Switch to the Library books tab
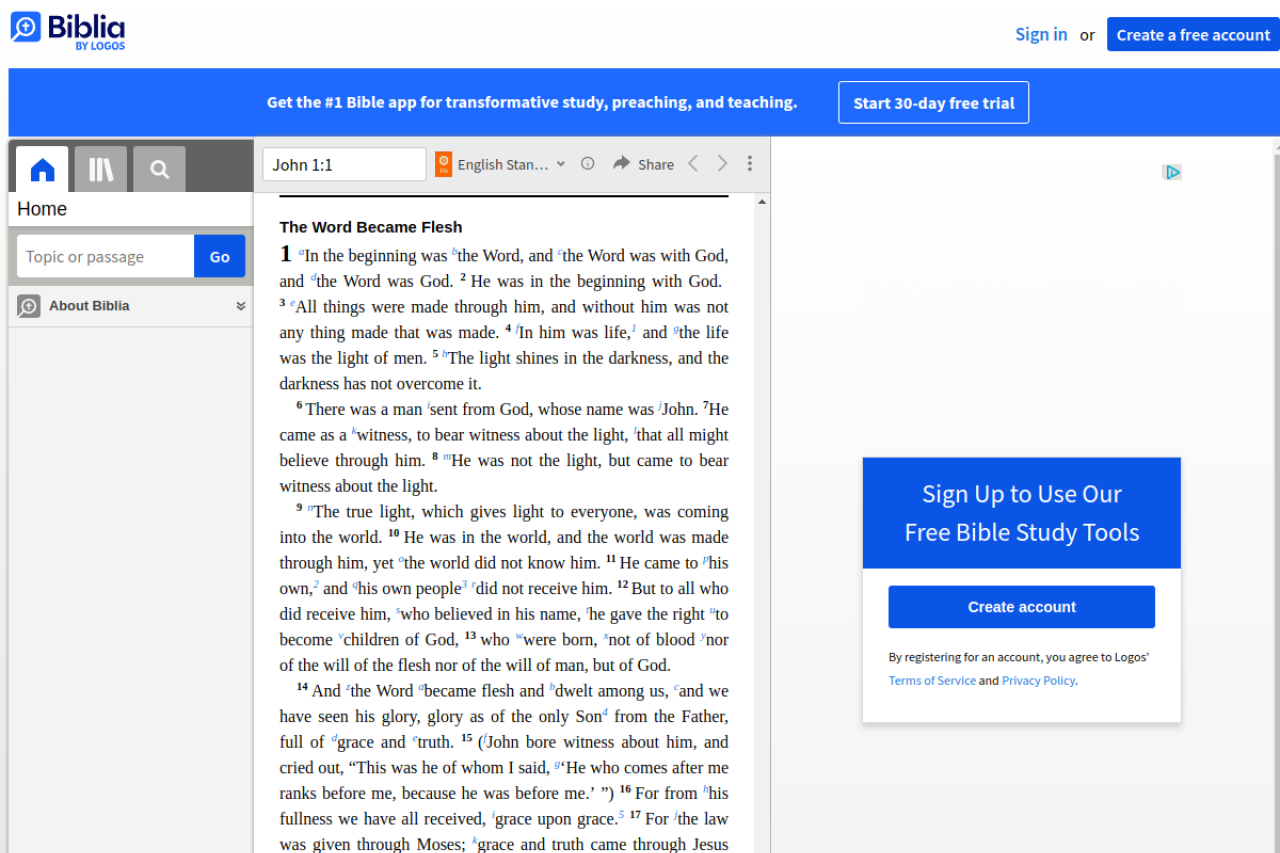1280x853 pixels. point(101,170)
